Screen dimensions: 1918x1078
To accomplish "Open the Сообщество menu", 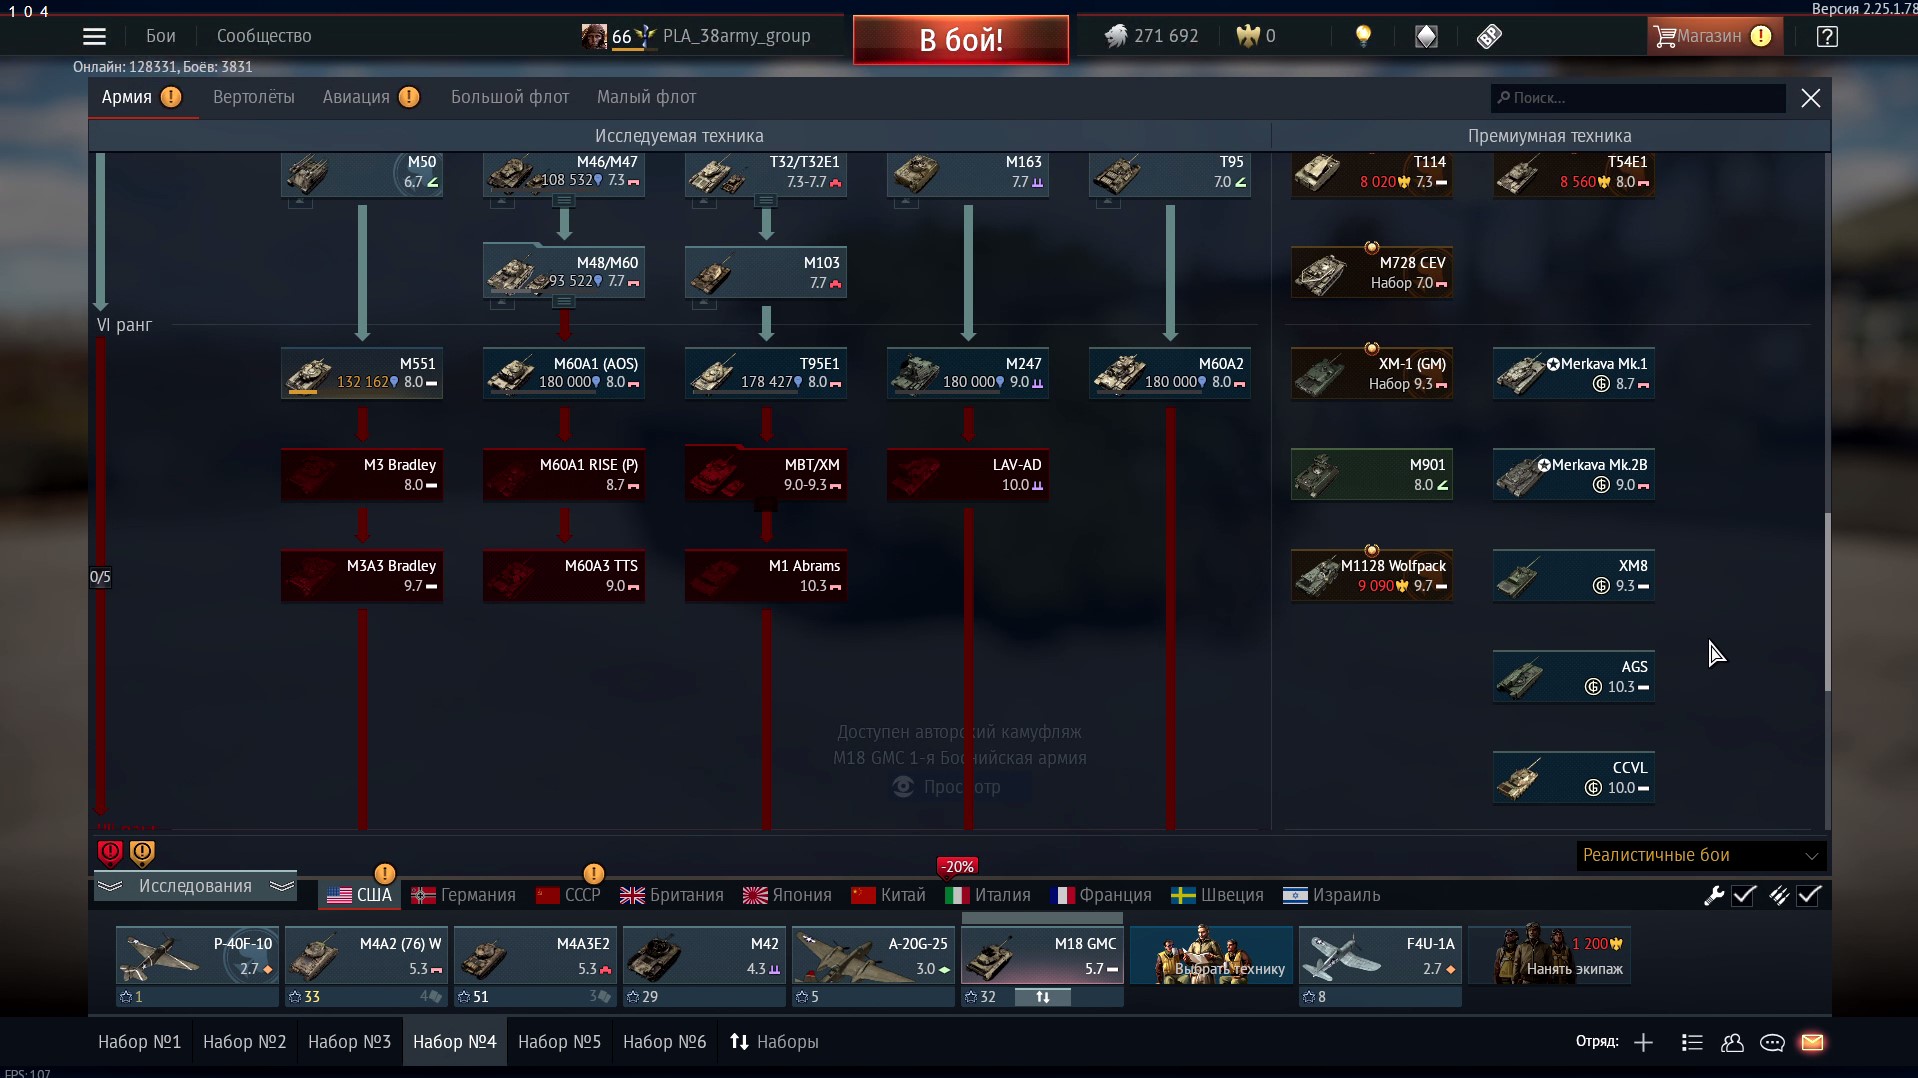I will click(264, 36).
